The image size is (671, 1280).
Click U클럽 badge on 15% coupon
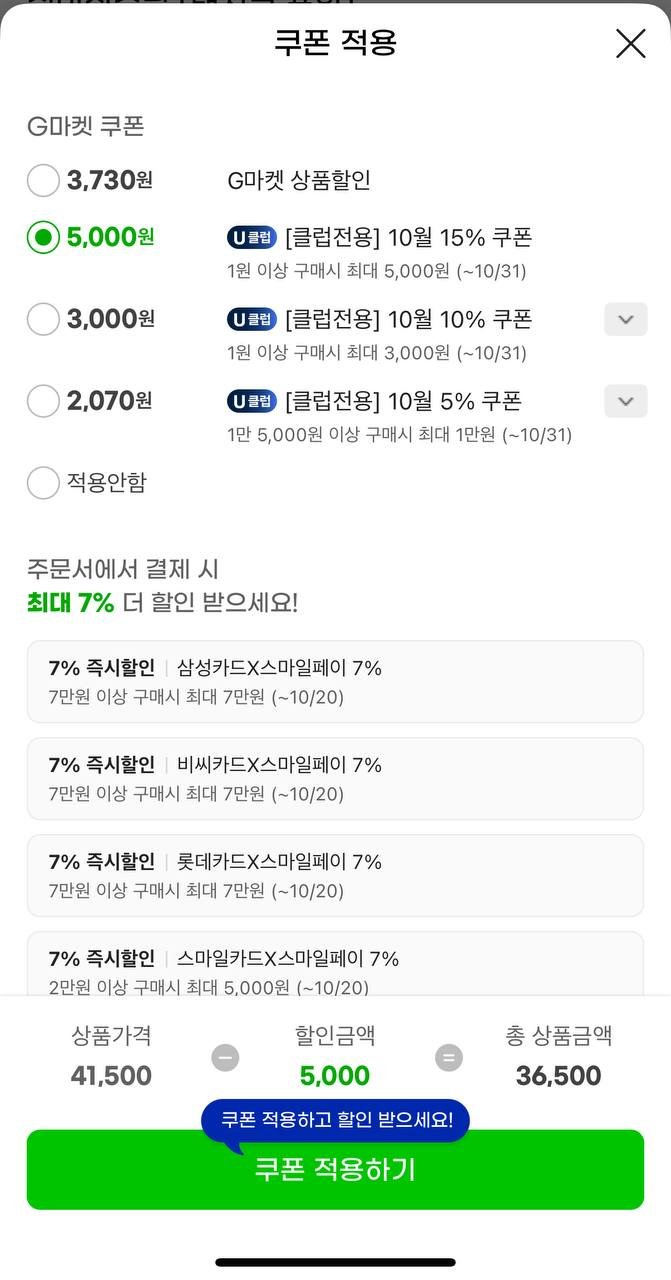click(x=251, y=238)
